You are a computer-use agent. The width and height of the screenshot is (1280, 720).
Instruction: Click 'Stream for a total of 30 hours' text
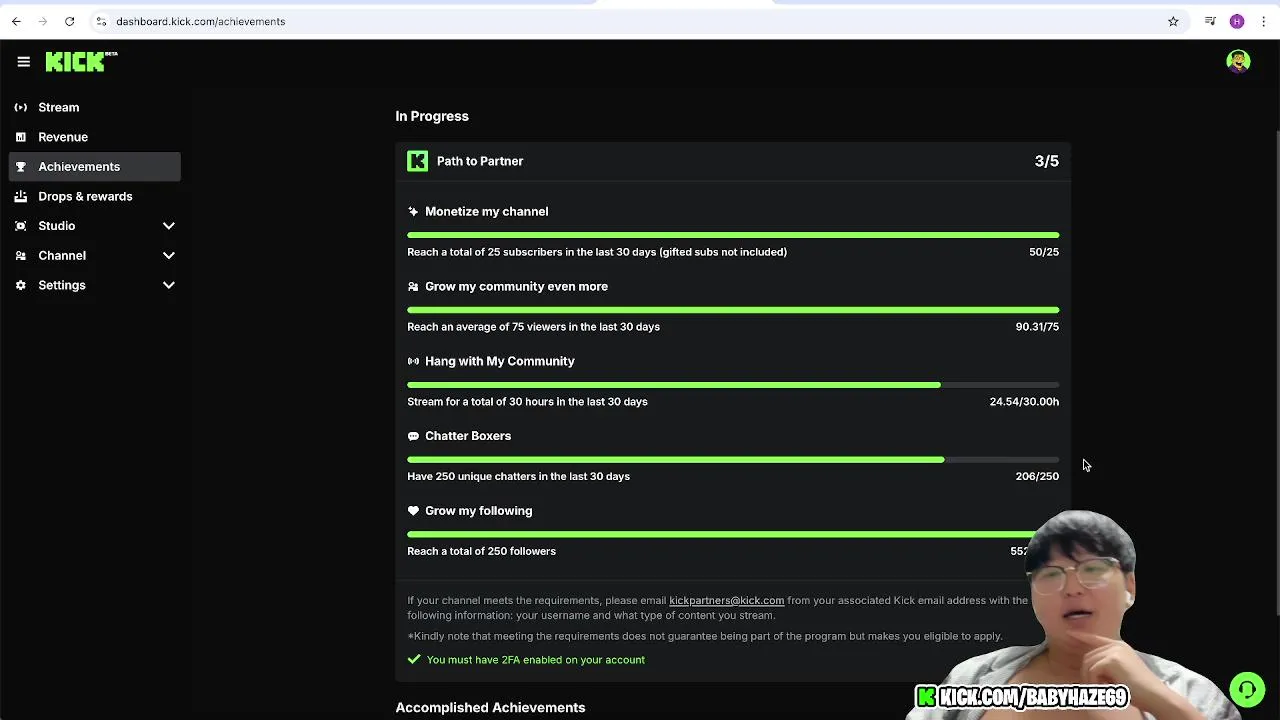coord(527,402)
